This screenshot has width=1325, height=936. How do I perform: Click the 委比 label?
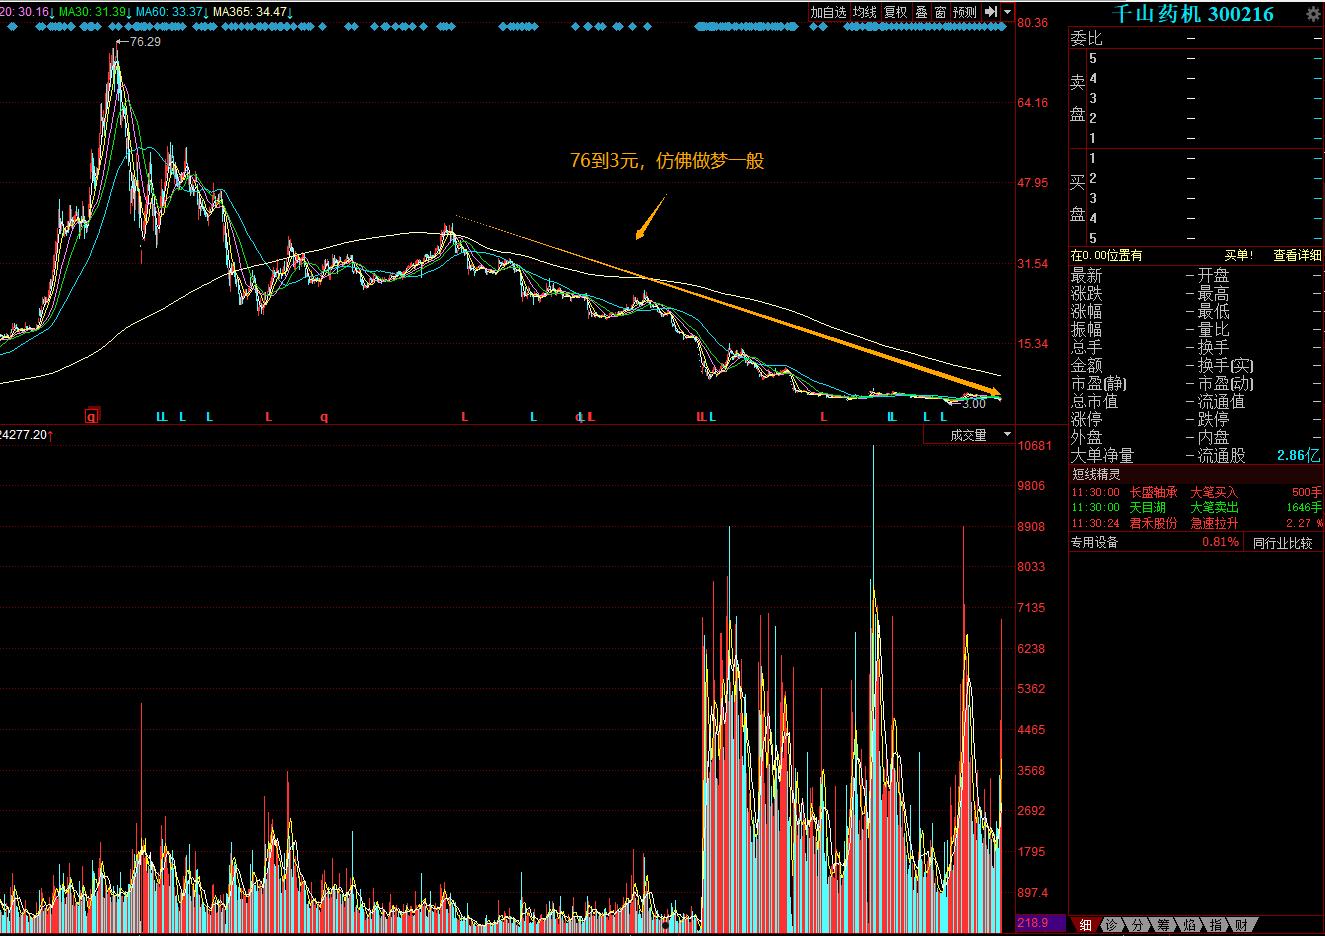click(1086, 38)
